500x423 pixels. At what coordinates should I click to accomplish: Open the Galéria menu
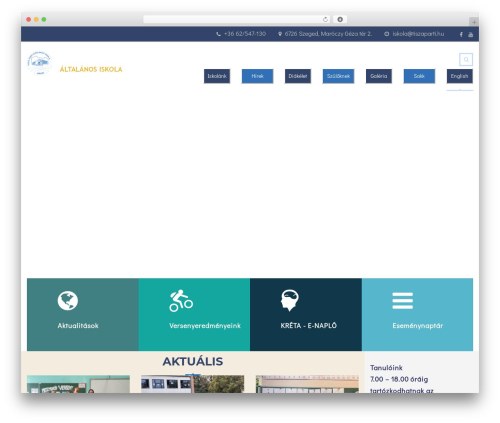(379, 76)
